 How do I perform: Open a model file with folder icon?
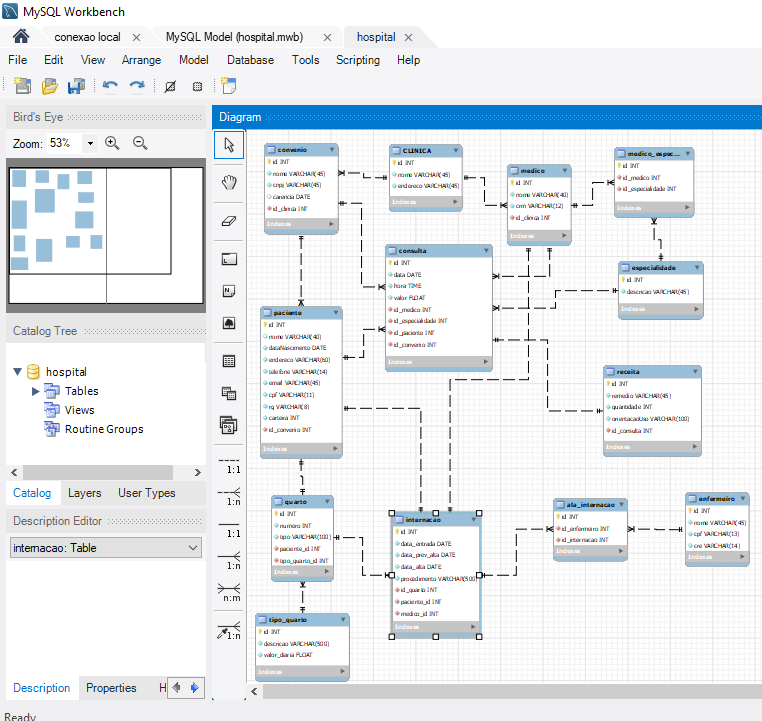coord(50,86)
